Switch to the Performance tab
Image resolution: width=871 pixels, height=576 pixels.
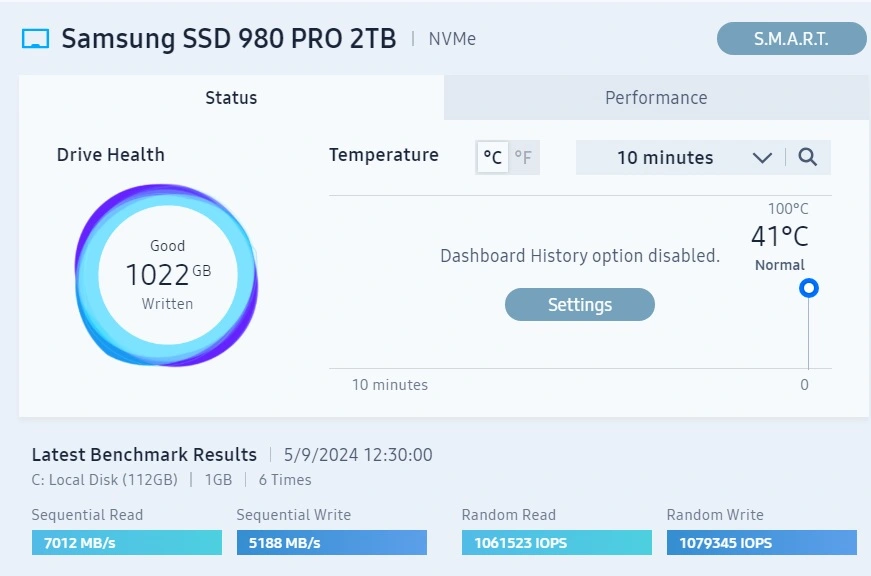tap(656, 98)
